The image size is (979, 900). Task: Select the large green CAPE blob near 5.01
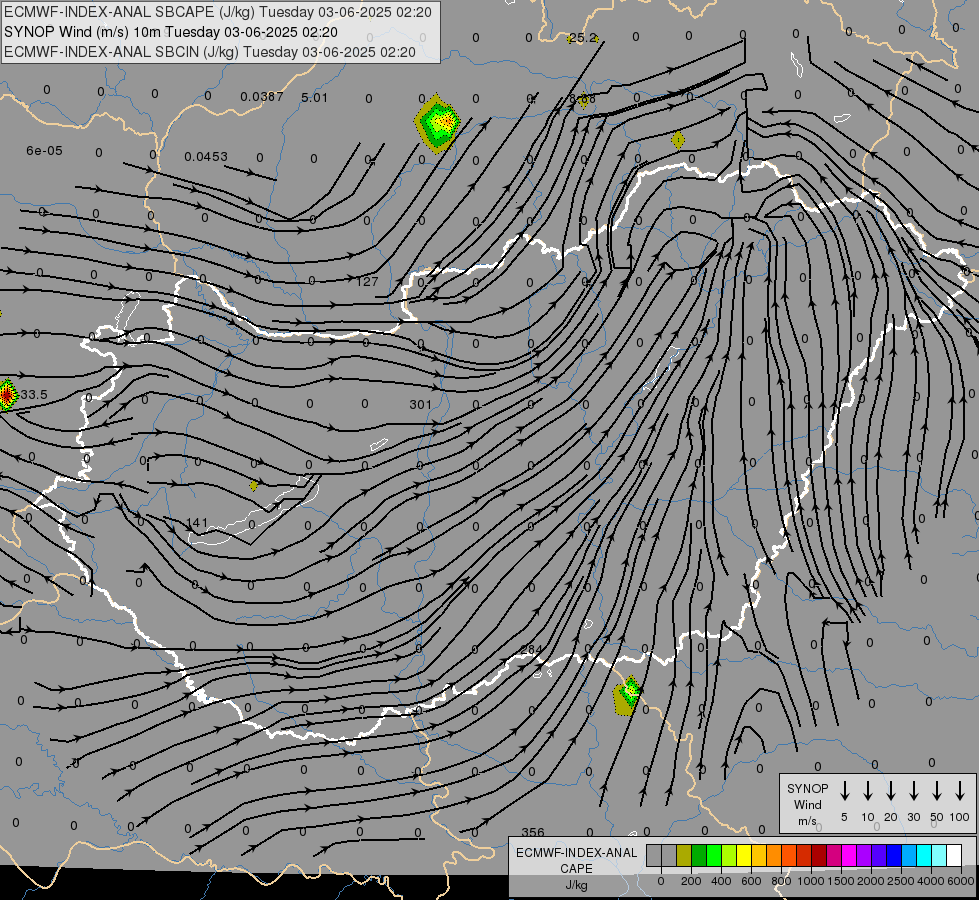438,123
